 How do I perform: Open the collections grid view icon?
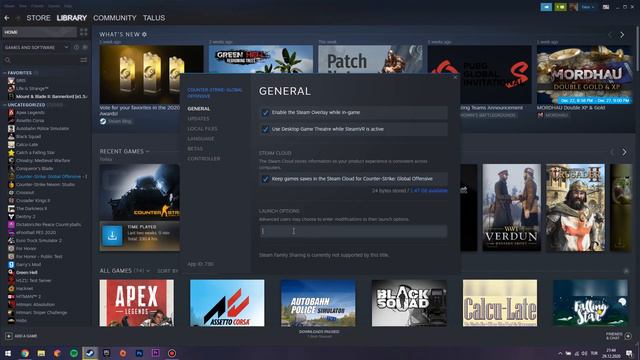[x=84, y=32]
